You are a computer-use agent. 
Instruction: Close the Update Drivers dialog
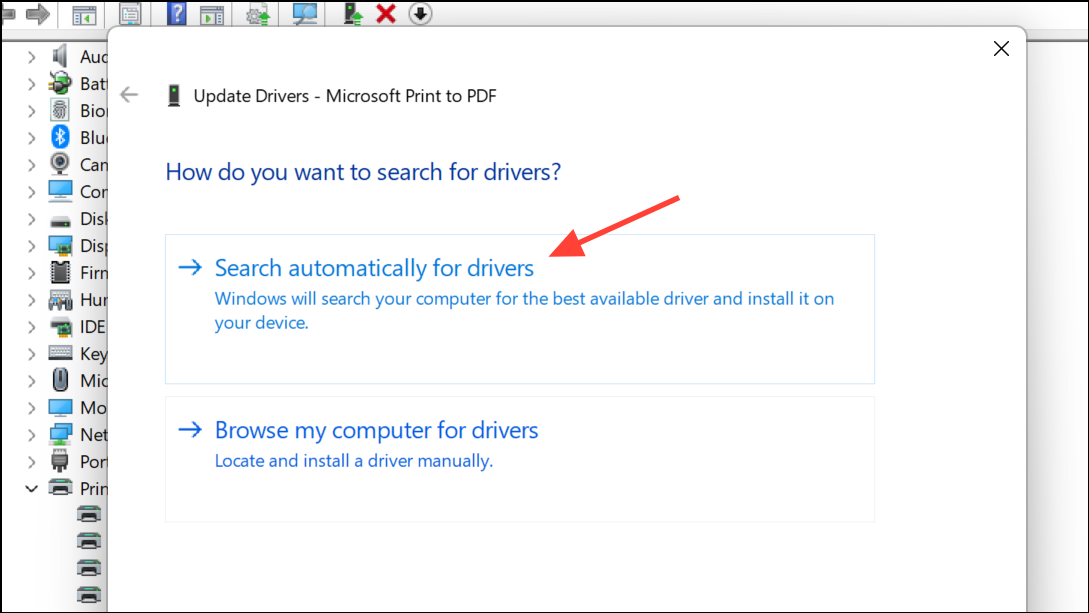pyautogui.click(x=1001, y=49)
